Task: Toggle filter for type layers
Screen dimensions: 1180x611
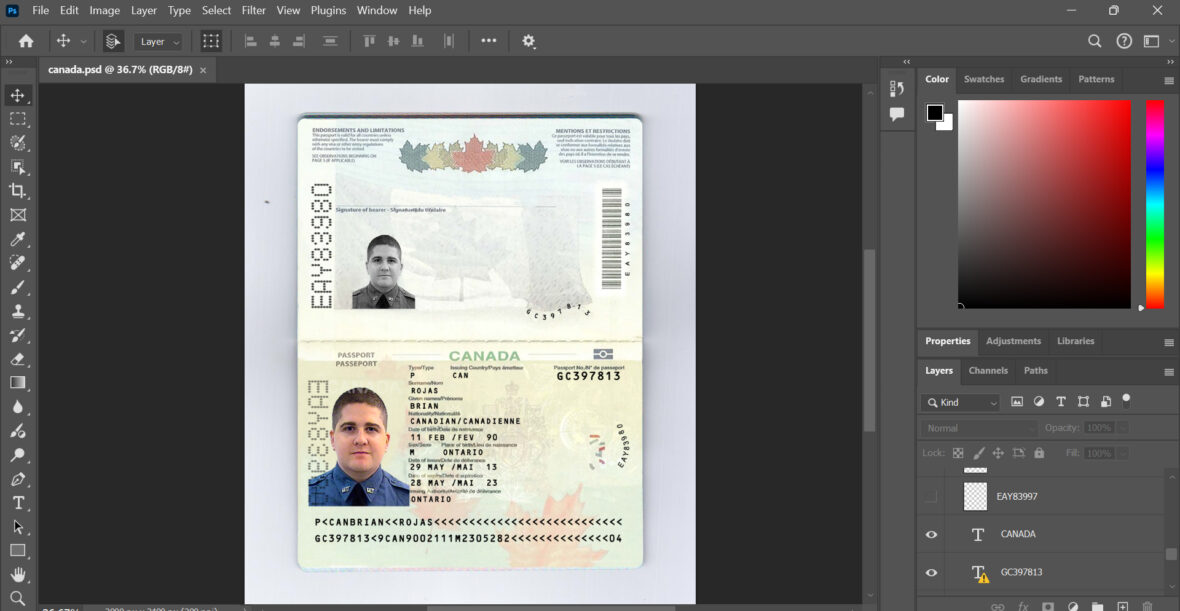Action: [x=1061, y=402]
